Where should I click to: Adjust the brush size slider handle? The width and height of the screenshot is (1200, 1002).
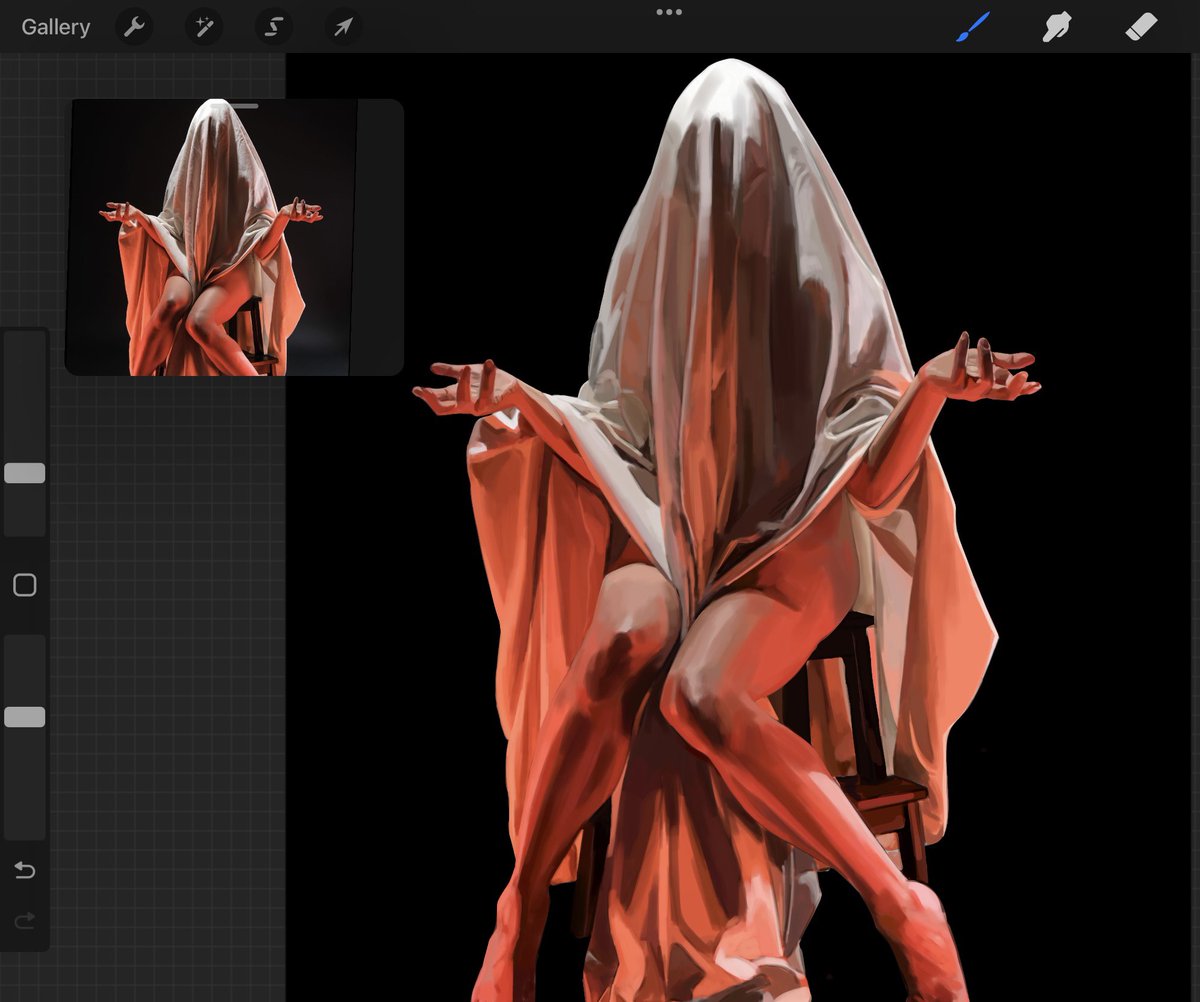coord(25,473)
